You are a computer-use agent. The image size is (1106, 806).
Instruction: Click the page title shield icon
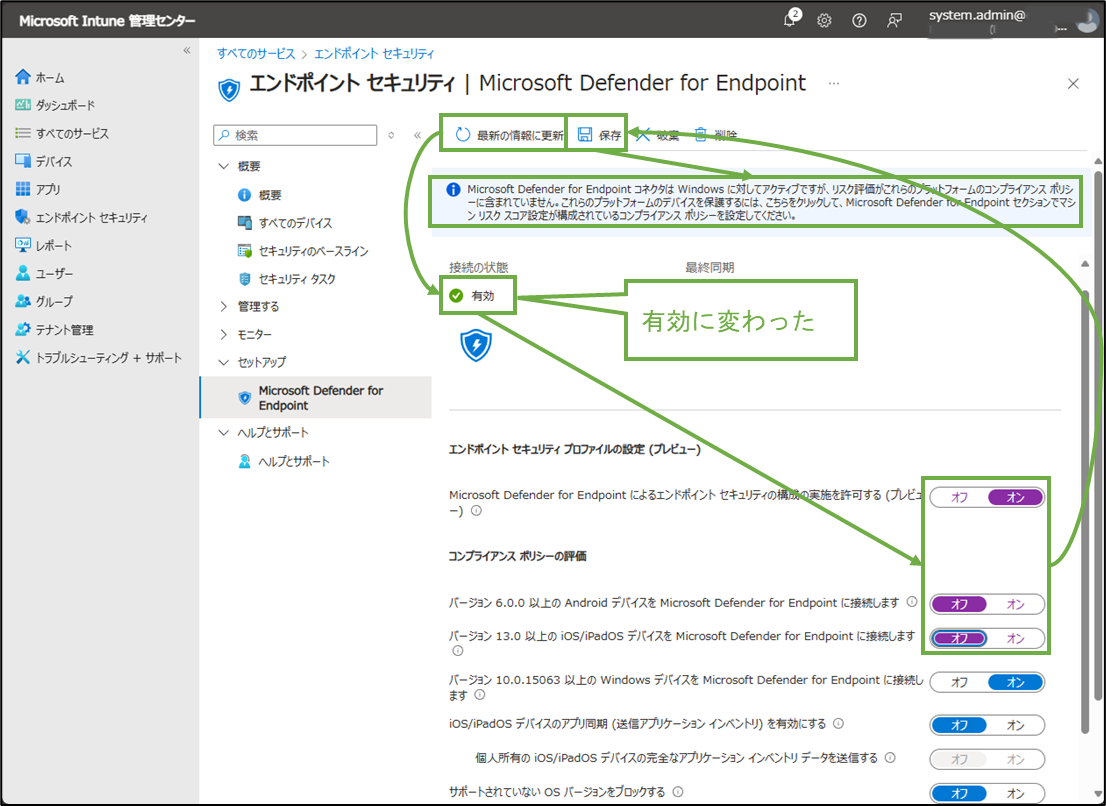click(x=229, y=89)
